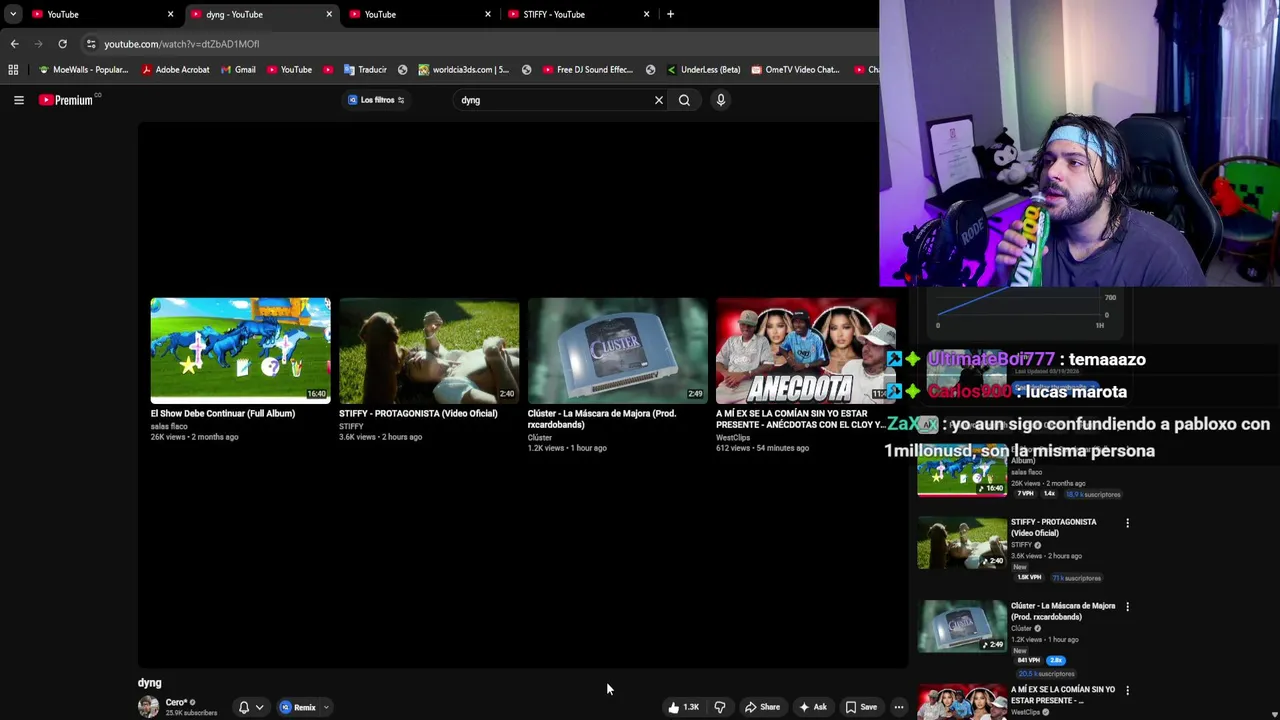Click the search magnifier button
The image size is (1280, 720).
(x=684, y=100)
